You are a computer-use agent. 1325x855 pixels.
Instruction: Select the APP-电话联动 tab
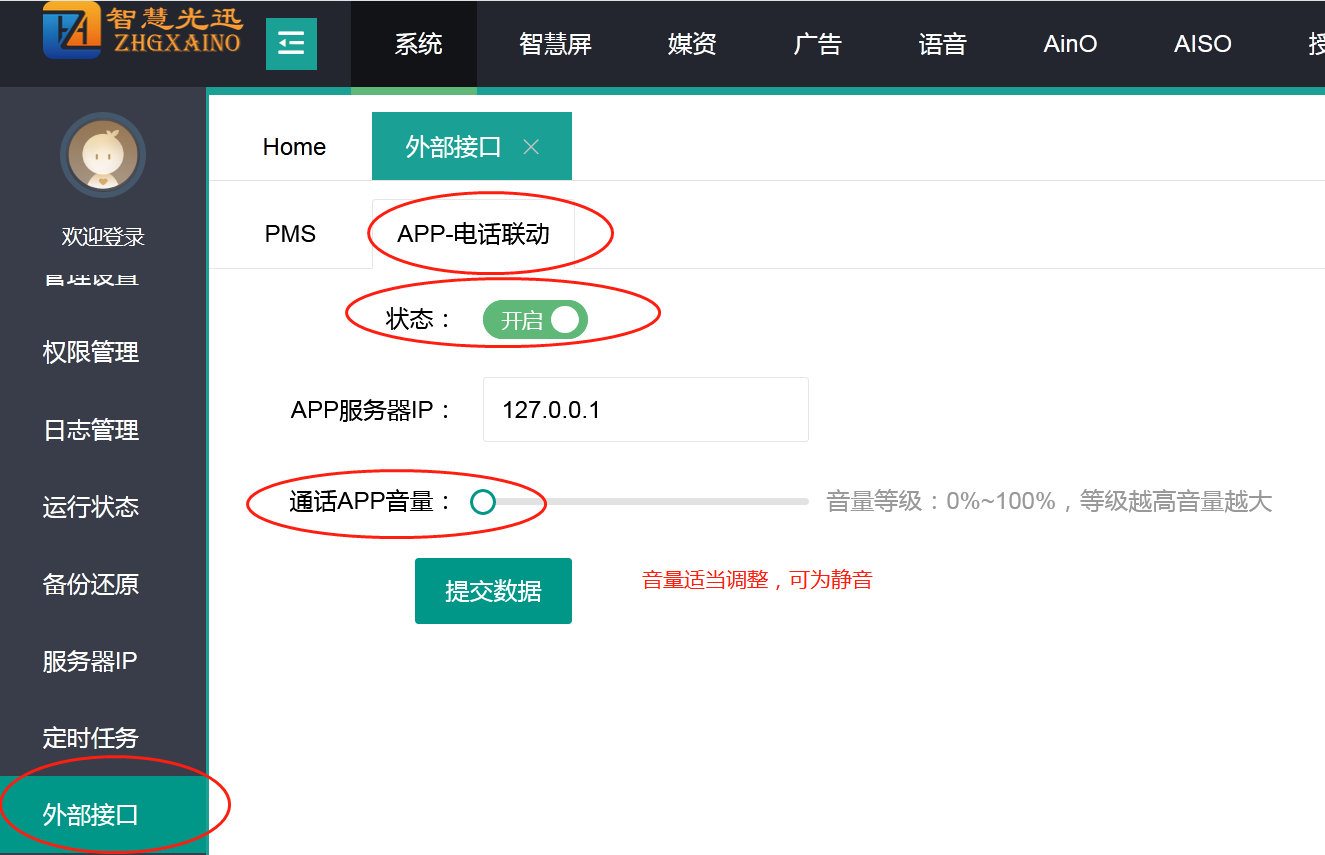pyautogui.click(x=473, y=234)
